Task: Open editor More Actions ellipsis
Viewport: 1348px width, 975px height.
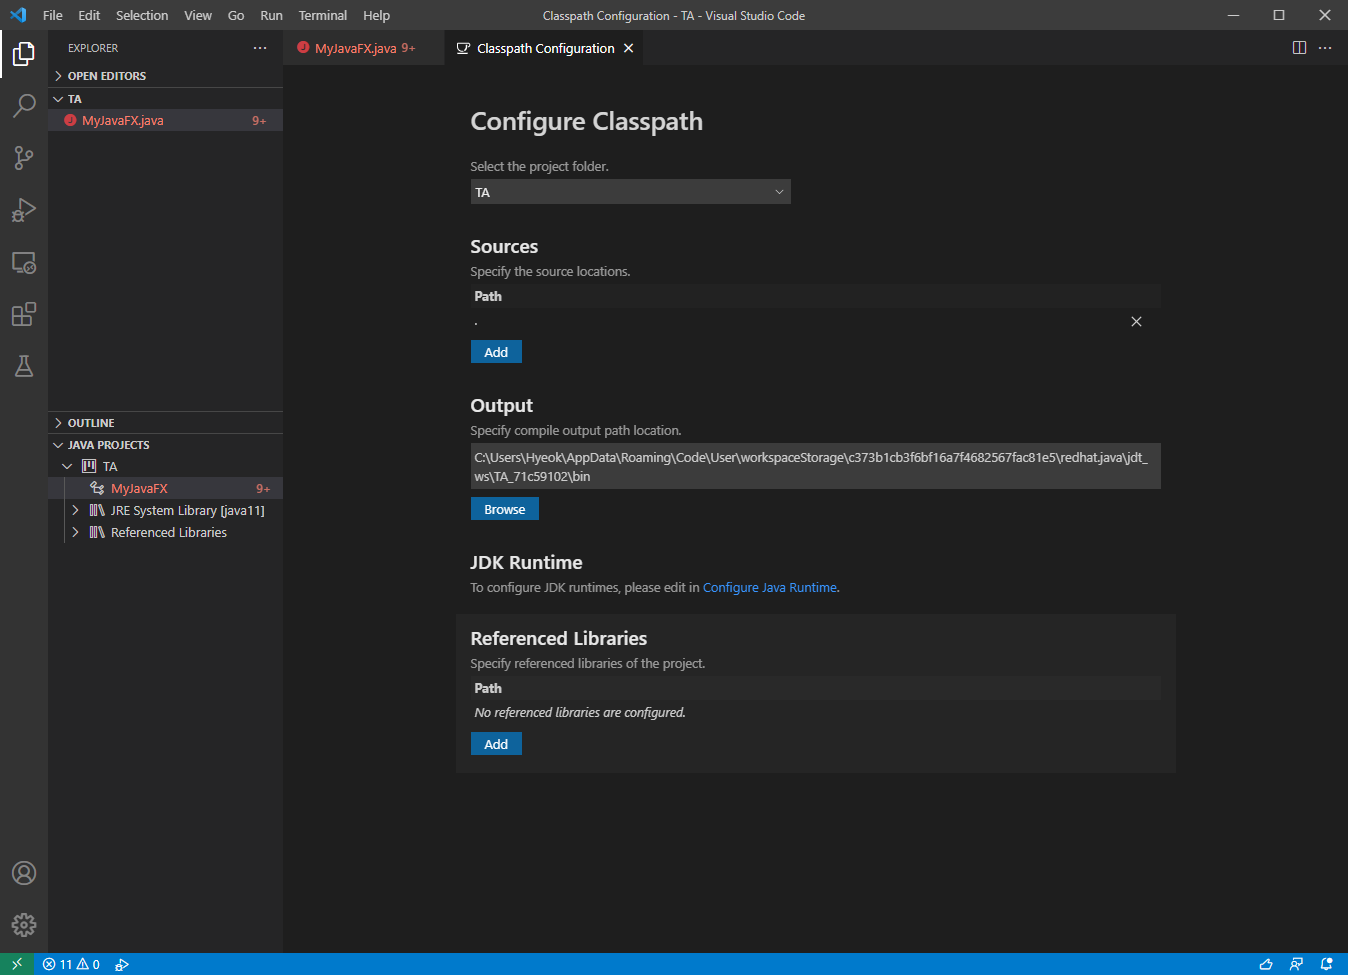Action: pos(1325,48)
